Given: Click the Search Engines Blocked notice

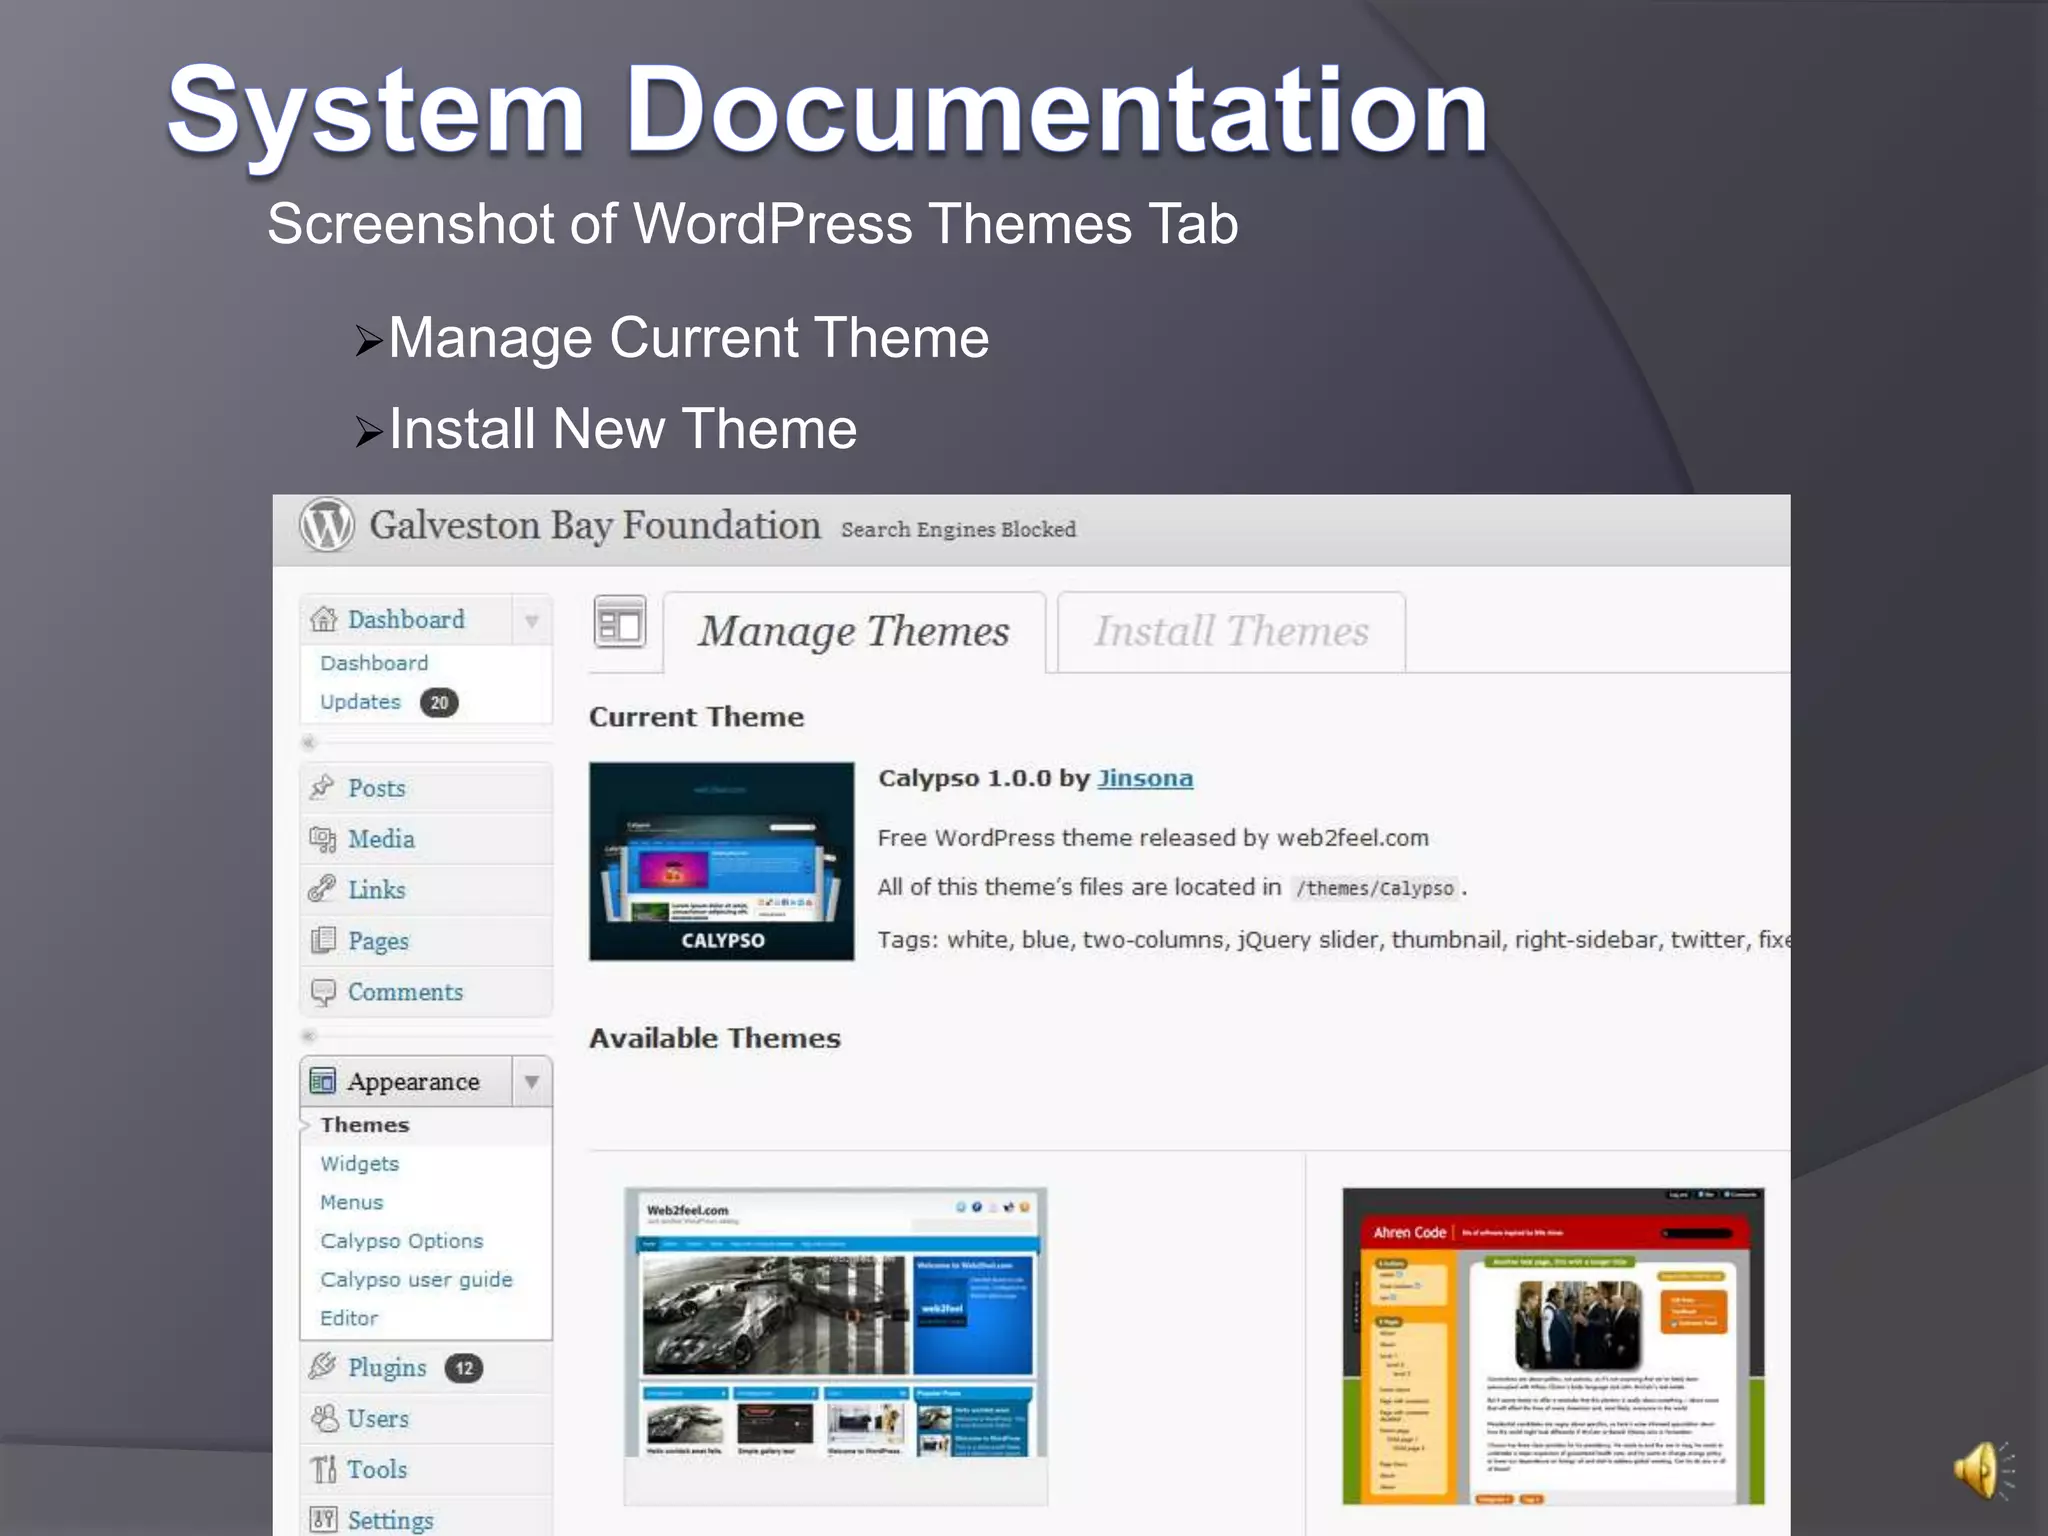Looking at the screenshot, I should (x=958, y=530).
